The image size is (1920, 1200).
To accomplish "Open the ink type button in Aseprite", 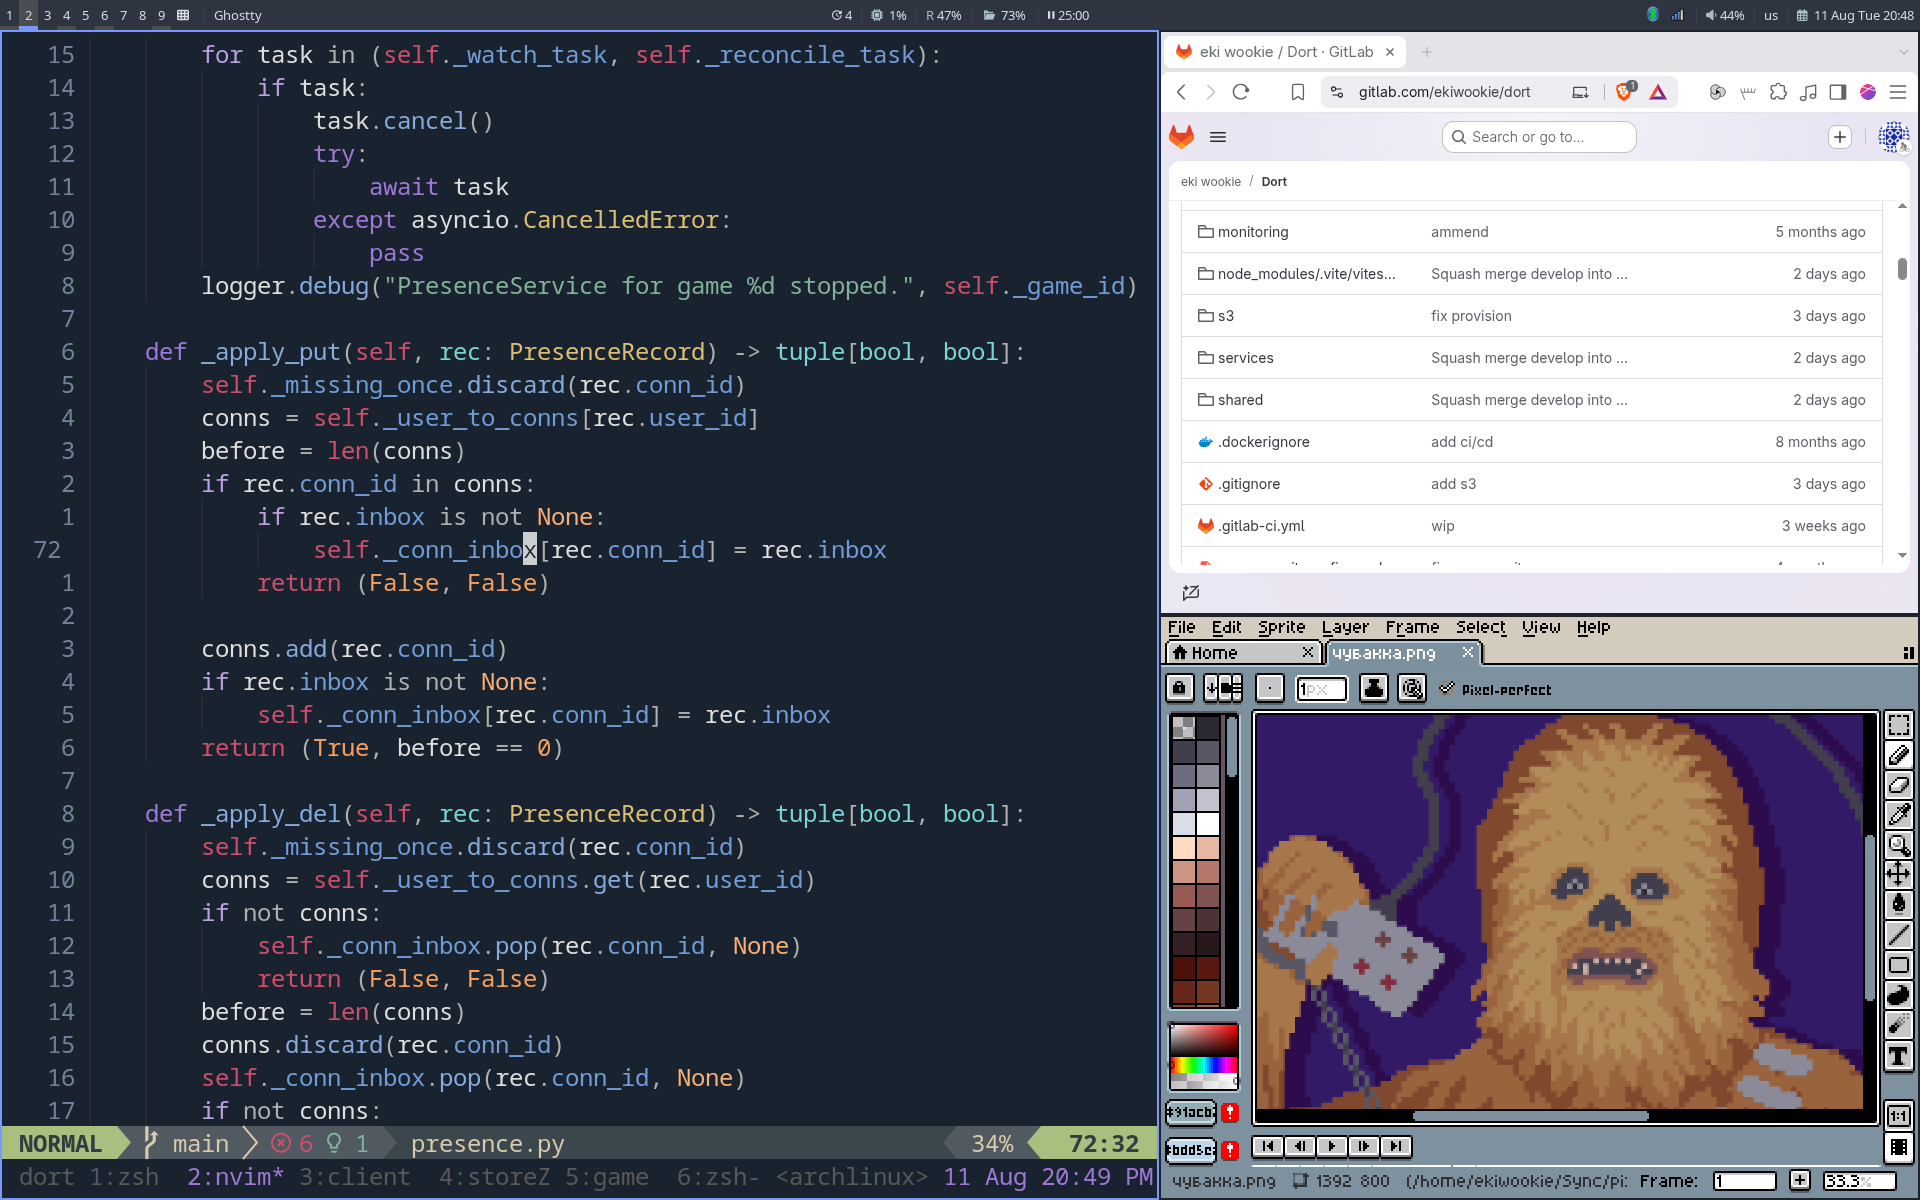I will tap(1374, 688).
